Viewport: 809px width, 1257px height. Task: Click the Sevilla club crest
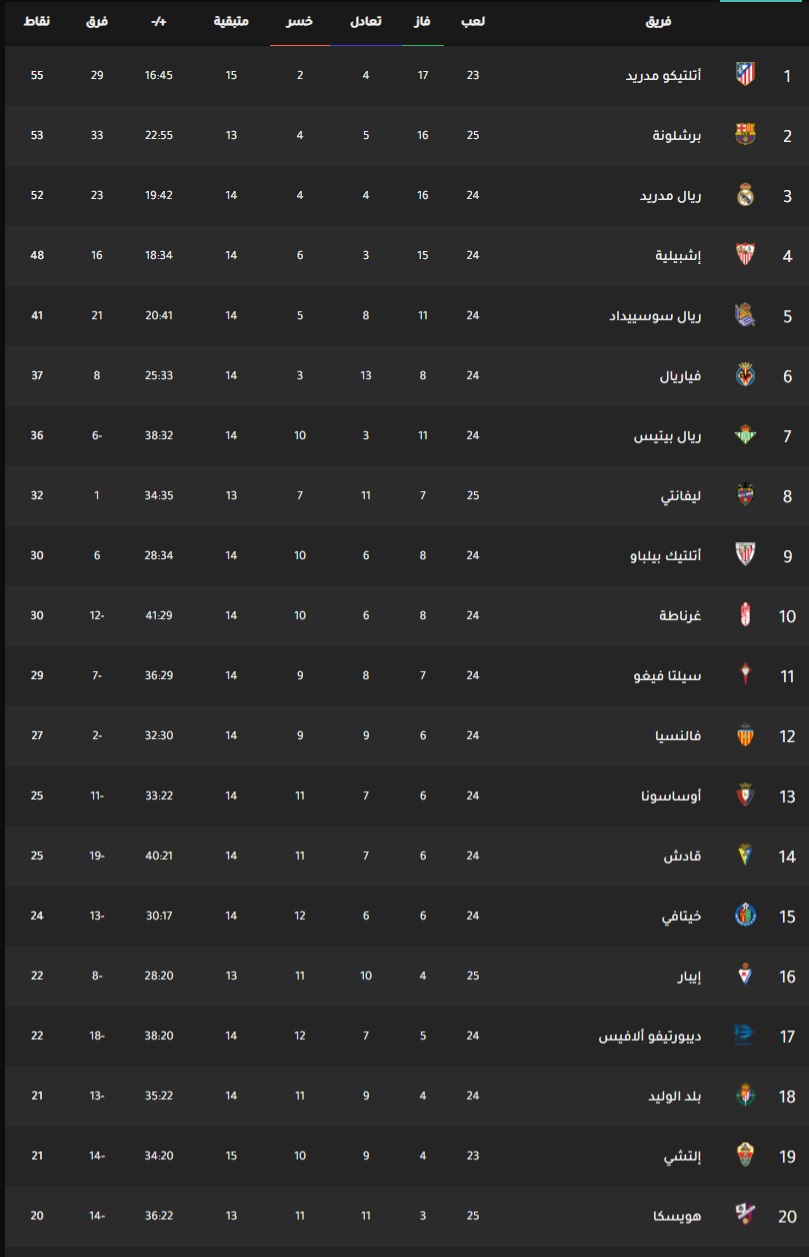point(745,255)
